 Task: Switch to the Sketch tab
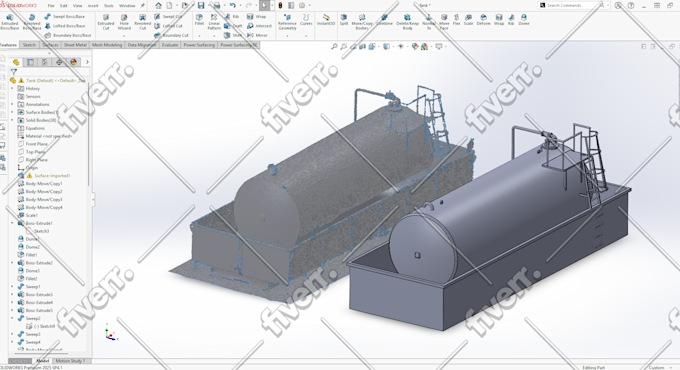[x=29, y=45]
